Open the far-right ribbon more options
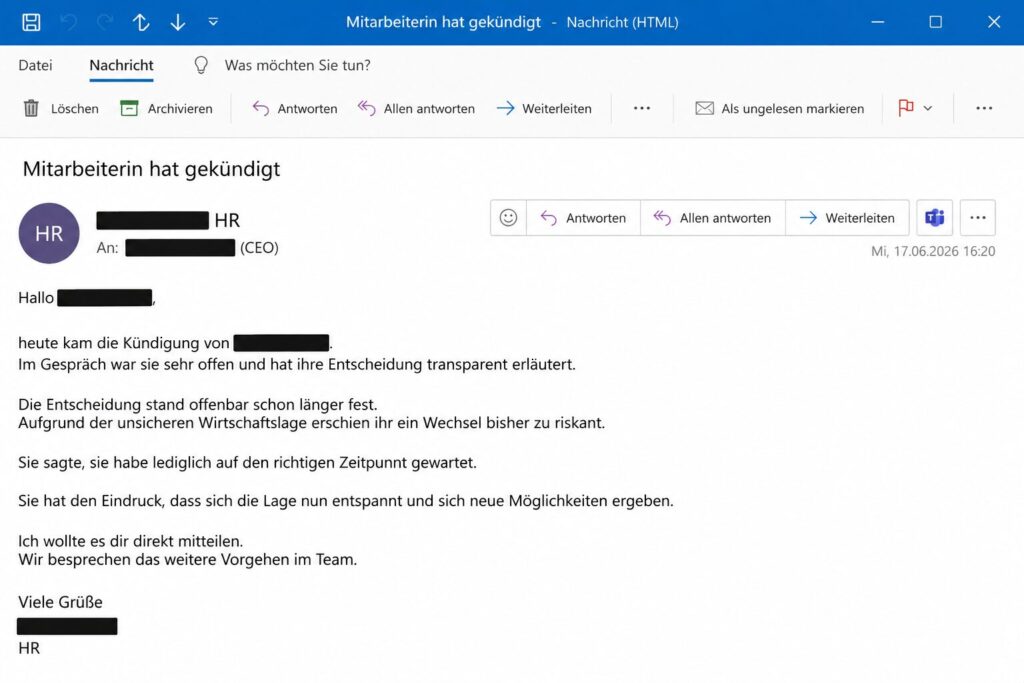This screenshot has width=1024, height=683. pos(984,108)
